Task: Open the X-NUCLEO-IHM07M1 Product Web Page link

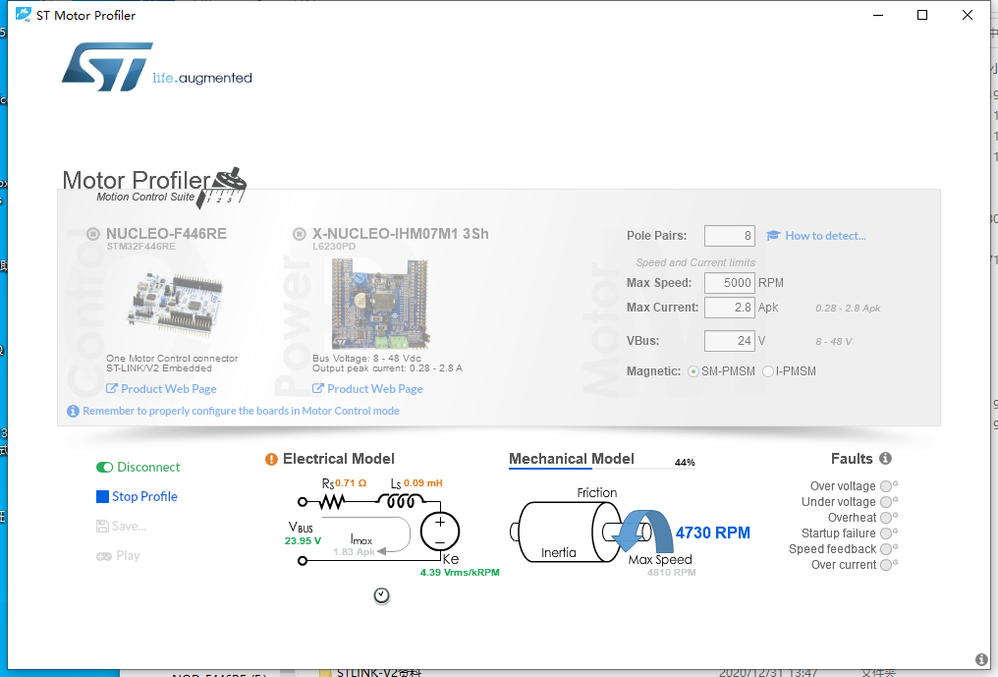Action: point(368,389)
